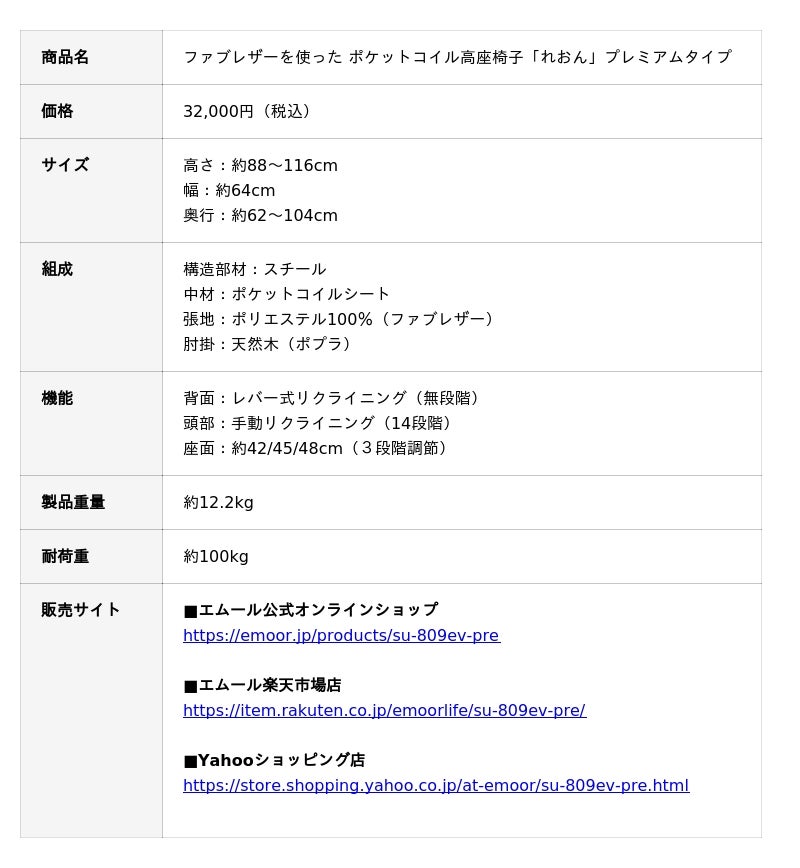The width and height of the screenshot is (800, 868).
Task: Open the Rakuten emoorlife product link
Action: pyautogui.click(x=384, y=711)
